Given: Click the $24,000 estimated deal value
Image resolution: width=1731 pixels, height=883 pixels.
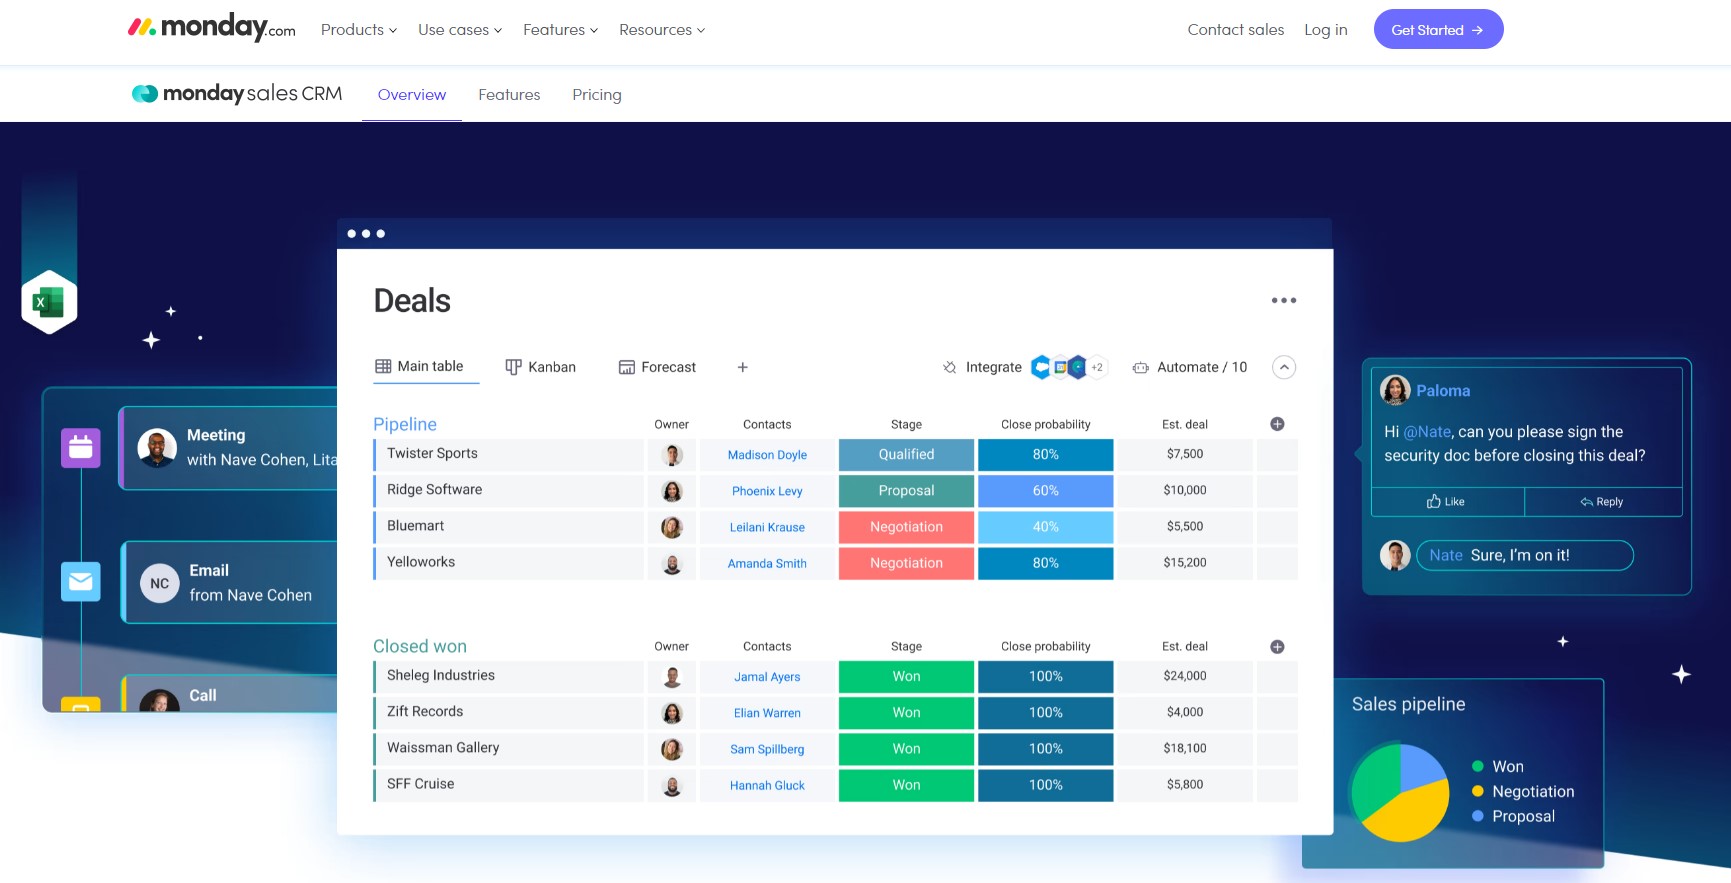Looking at the screenshot, I should 1185,676.
